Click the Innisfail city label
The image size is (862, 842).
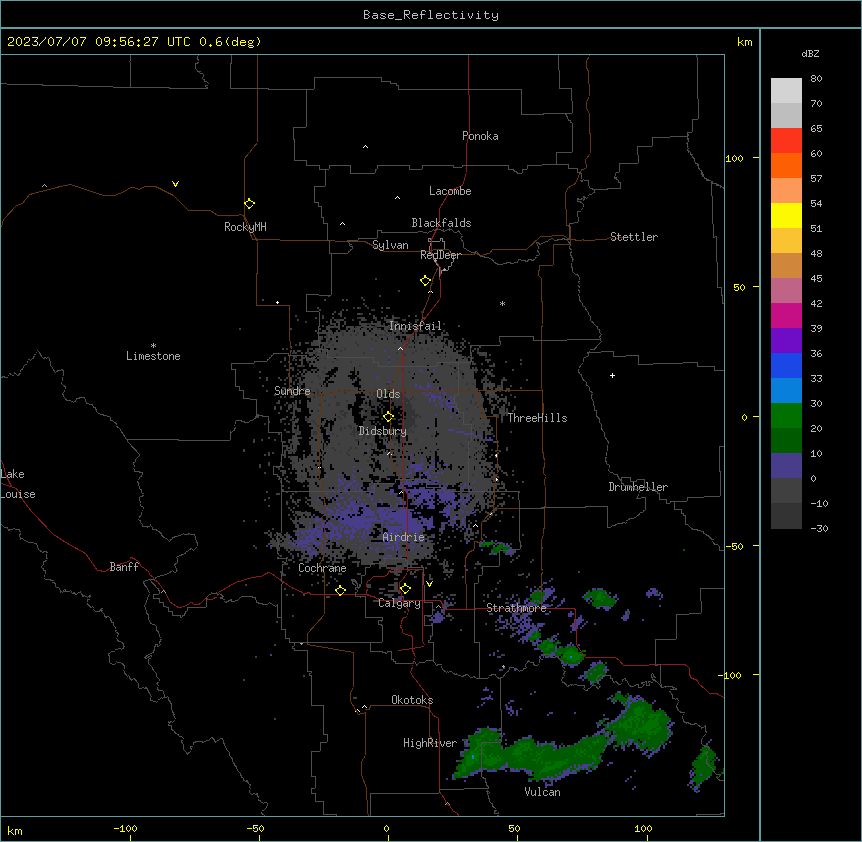click(x=415, y=326)
